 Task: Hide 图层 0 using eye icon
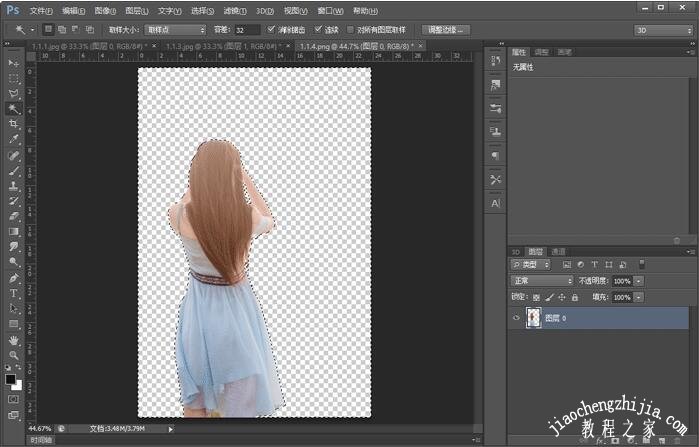[516, 318]
